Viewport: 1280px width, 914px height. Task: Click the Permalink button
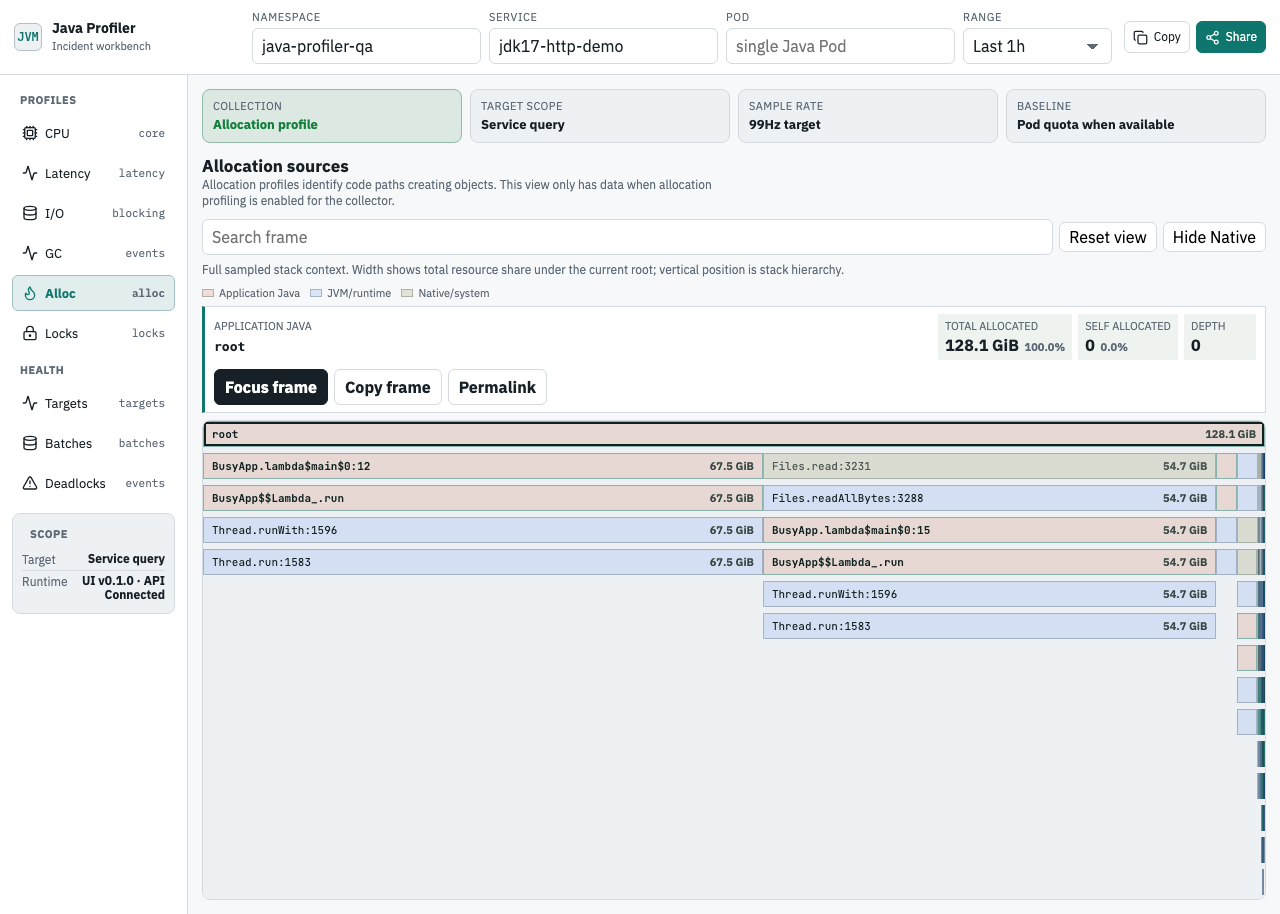tap(497, 387)
